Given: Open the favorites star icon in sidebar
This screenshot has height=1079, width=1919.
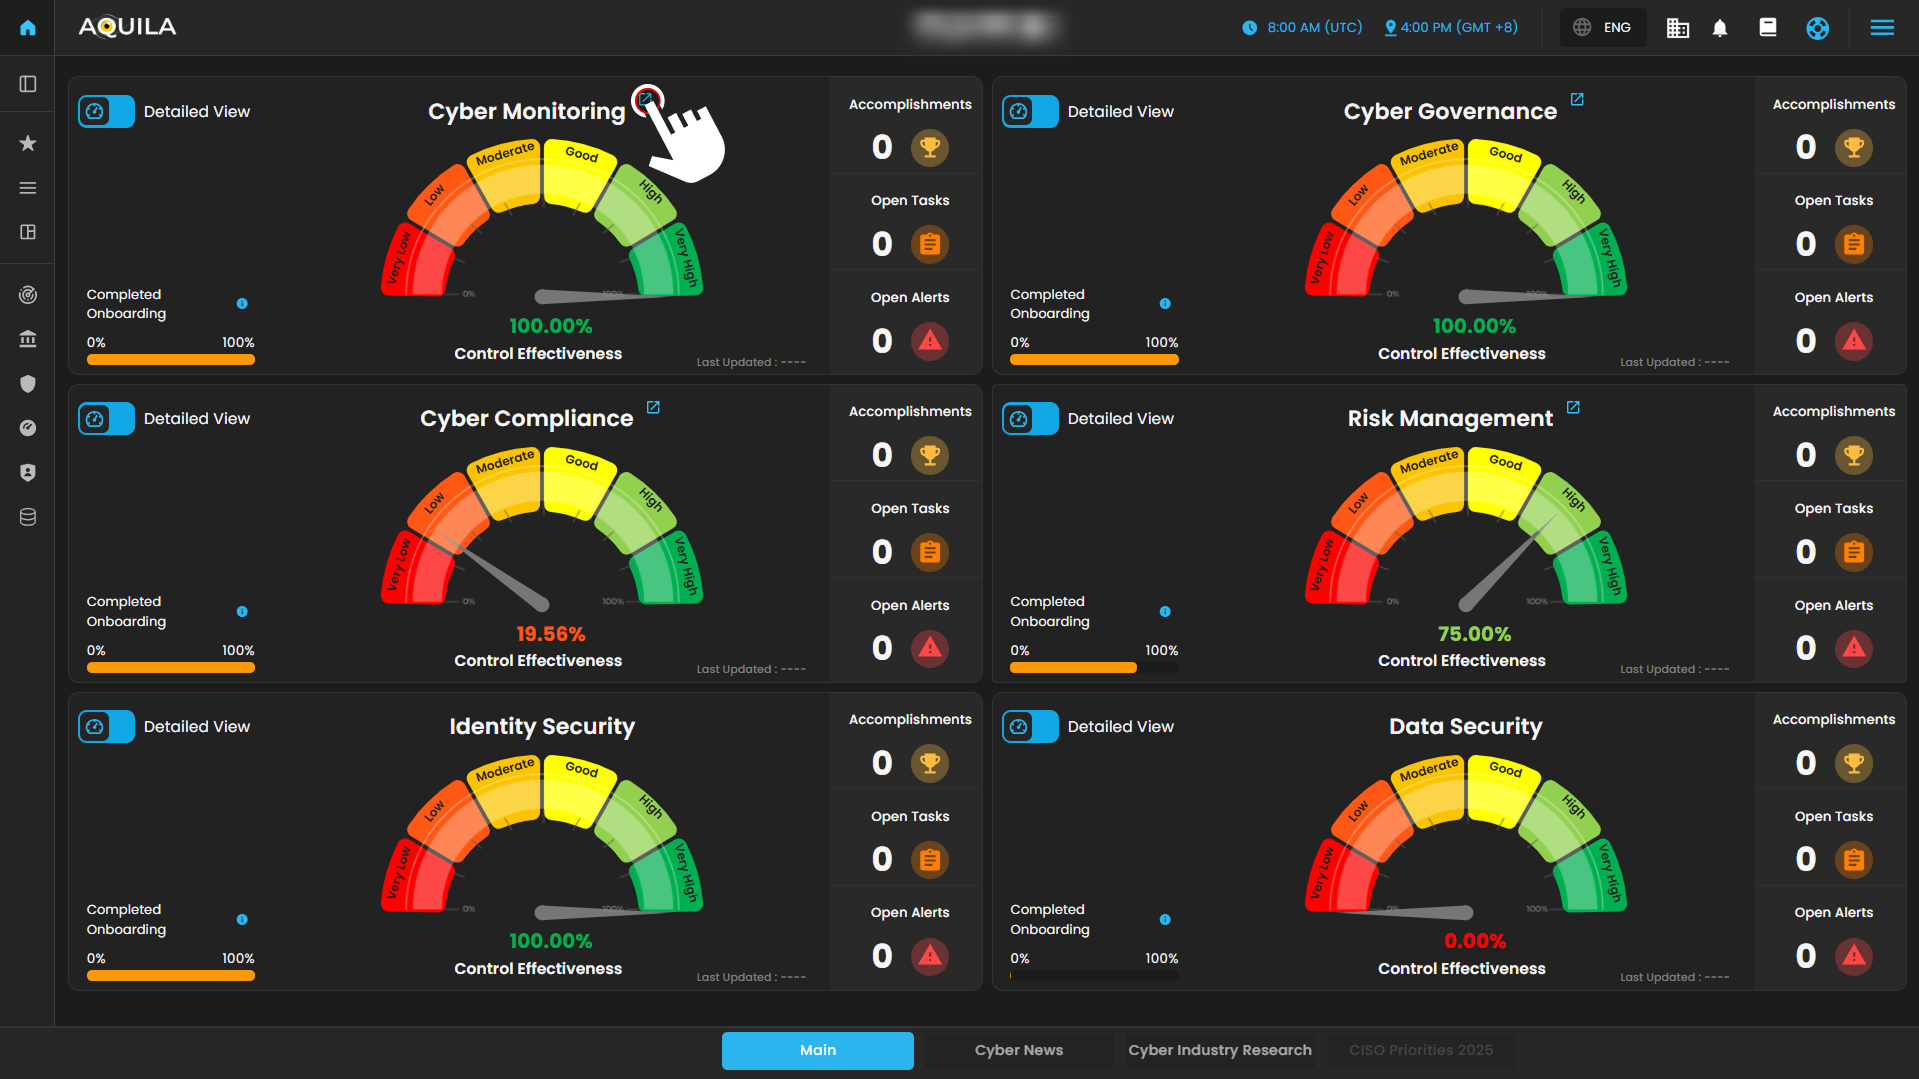Looking at the screenshot, I should (28, 143).
